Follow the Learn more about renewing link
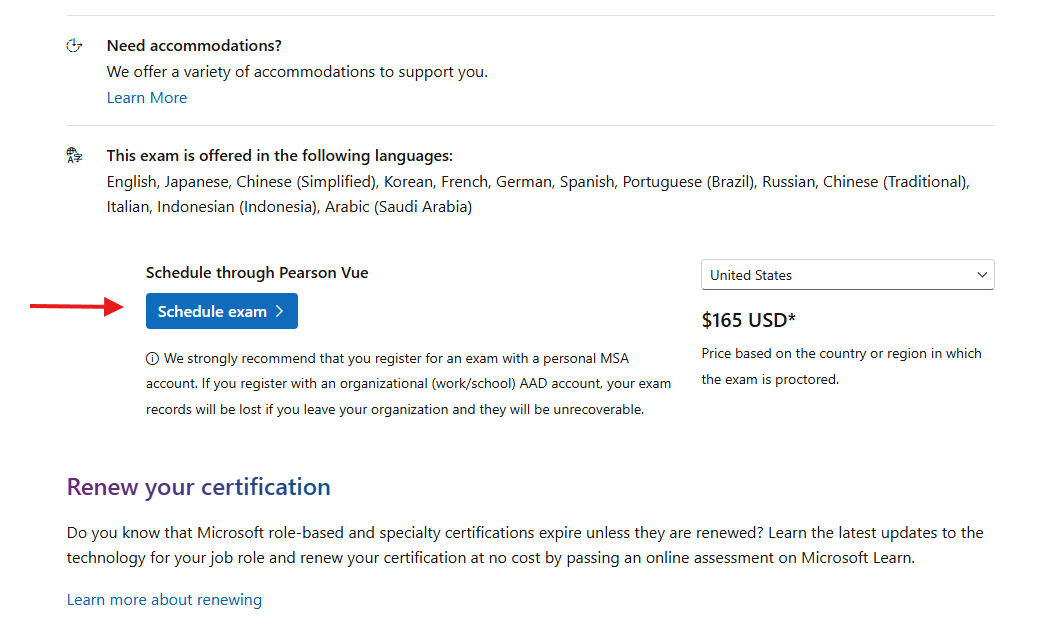Viewport: 1047px width, 632px height. [x=164, y=600]
